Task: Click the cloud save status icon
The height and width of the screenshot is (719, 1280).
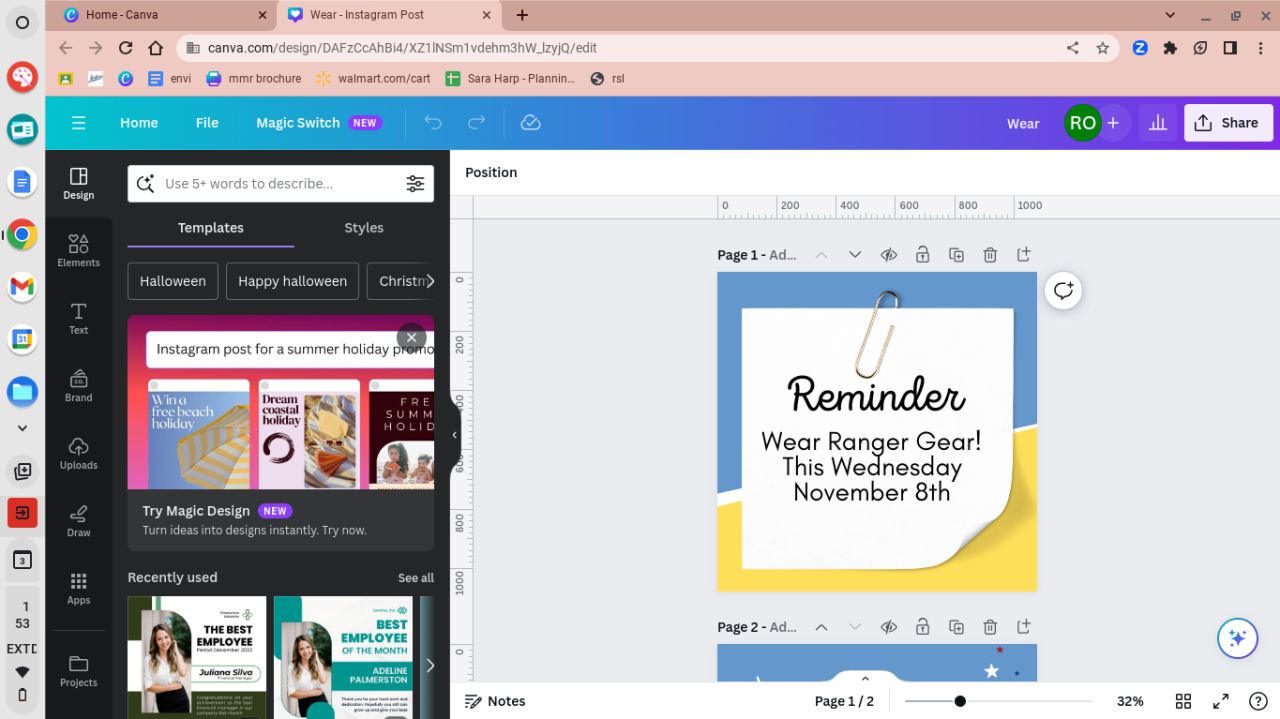Action: click(531, 123)
